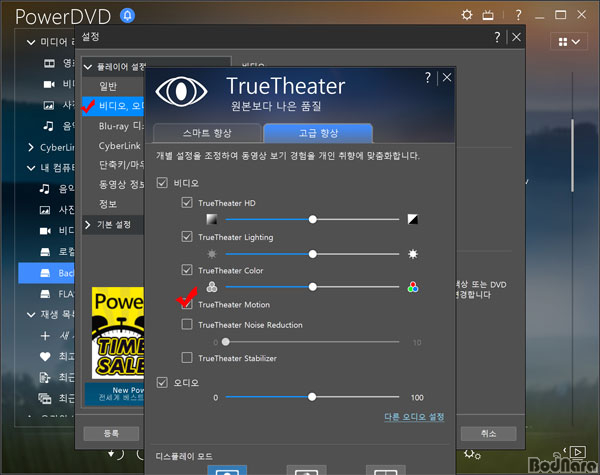
Task: Click the grid view icon at top right
Action: coord(562,42)
